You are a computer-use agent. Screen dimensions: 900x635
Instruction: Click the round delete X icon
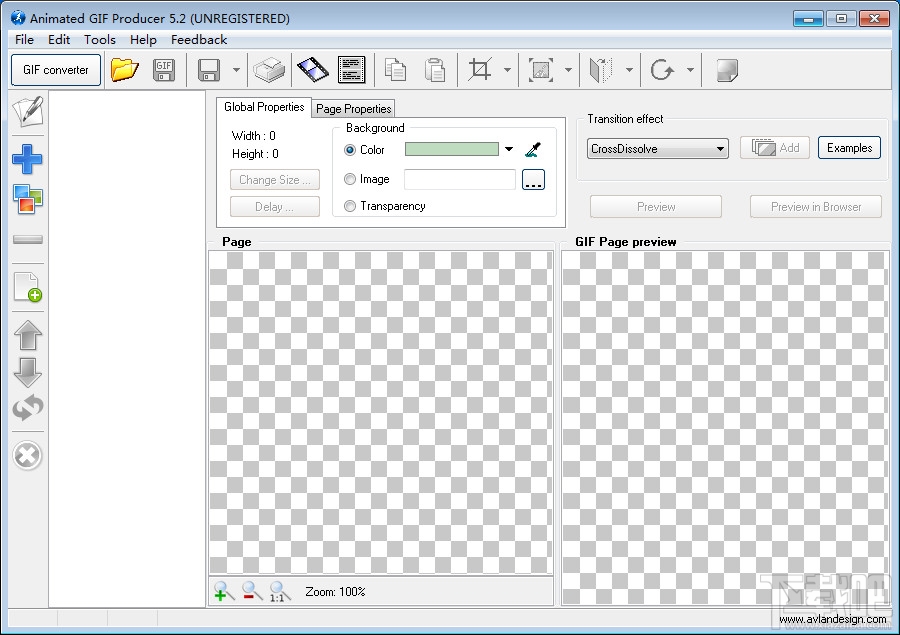pos(27,456)
